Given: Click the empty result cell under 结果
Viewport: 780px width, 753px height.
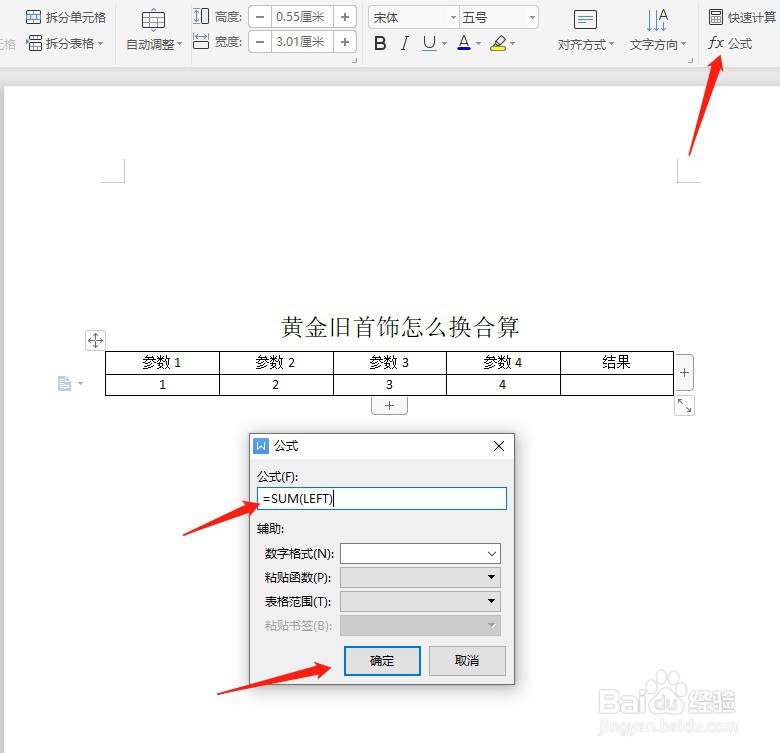Looking at the screenshot, I should tap(617, 385).
